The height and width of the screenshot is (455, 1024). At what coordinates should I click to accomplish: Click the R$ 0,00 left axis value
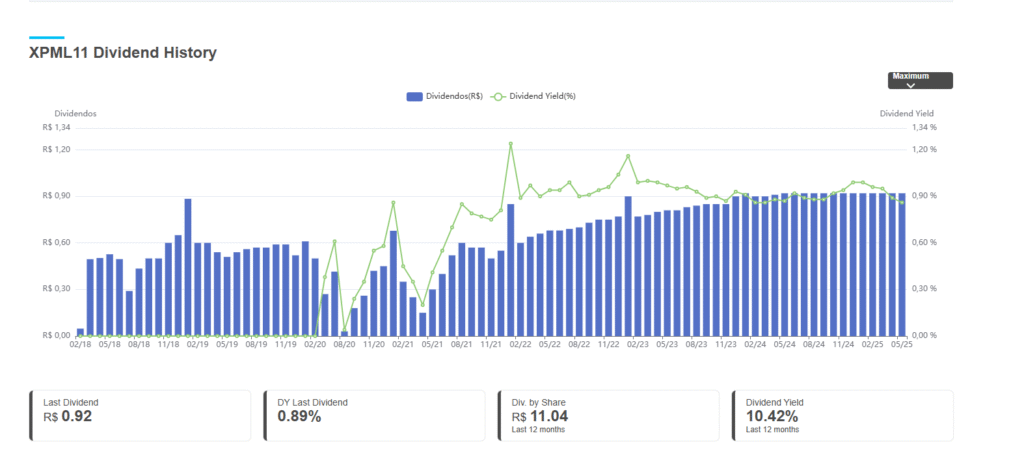coord(56,335)
